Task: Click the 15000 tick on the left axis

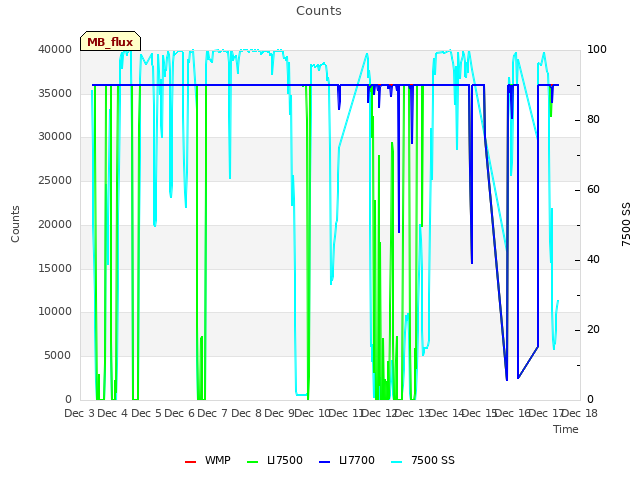Action: (55, 268)
